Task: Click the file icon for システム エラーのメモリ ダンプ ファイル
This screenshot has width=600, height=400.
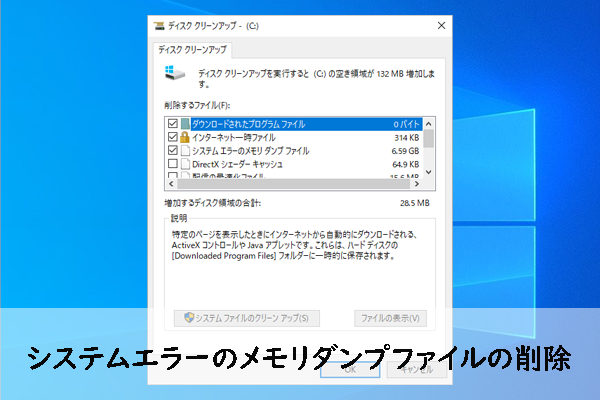Action: coord(185,150)
